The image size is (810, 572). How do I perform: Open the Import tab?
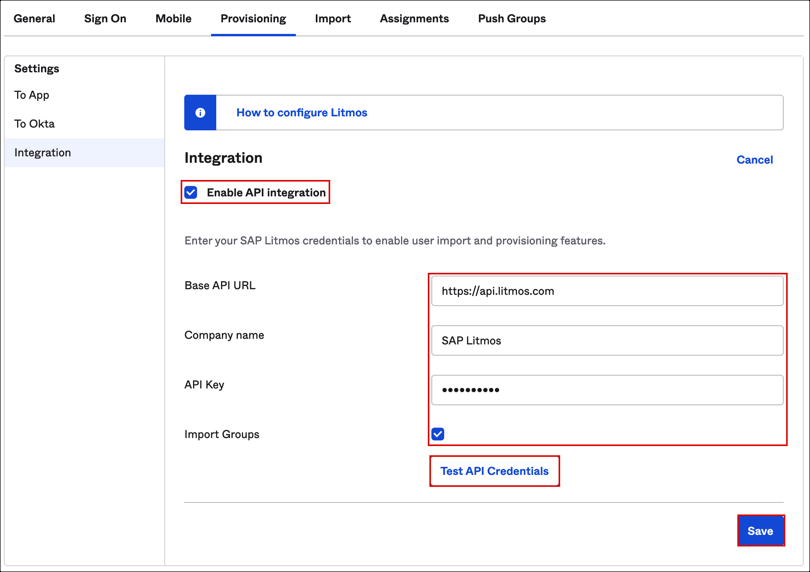coord(333,19)
